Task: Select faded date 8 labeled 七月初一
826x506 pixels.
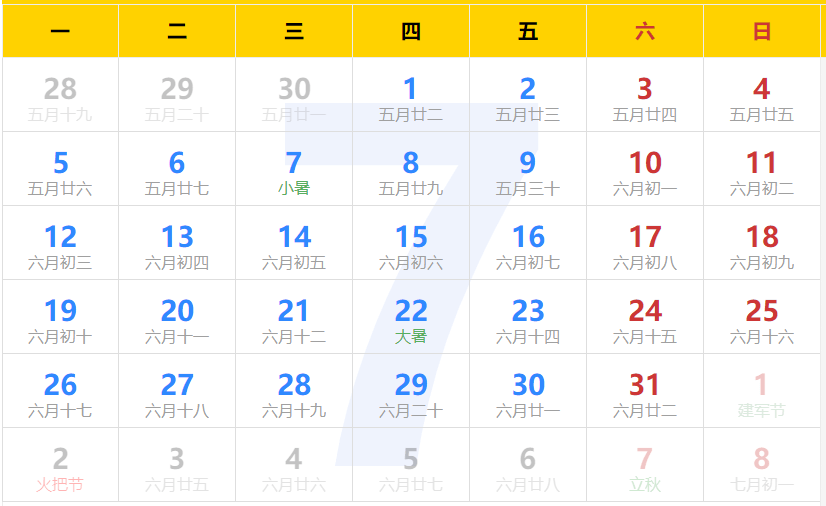Action: pyautogui.click(x=762, y=465)
